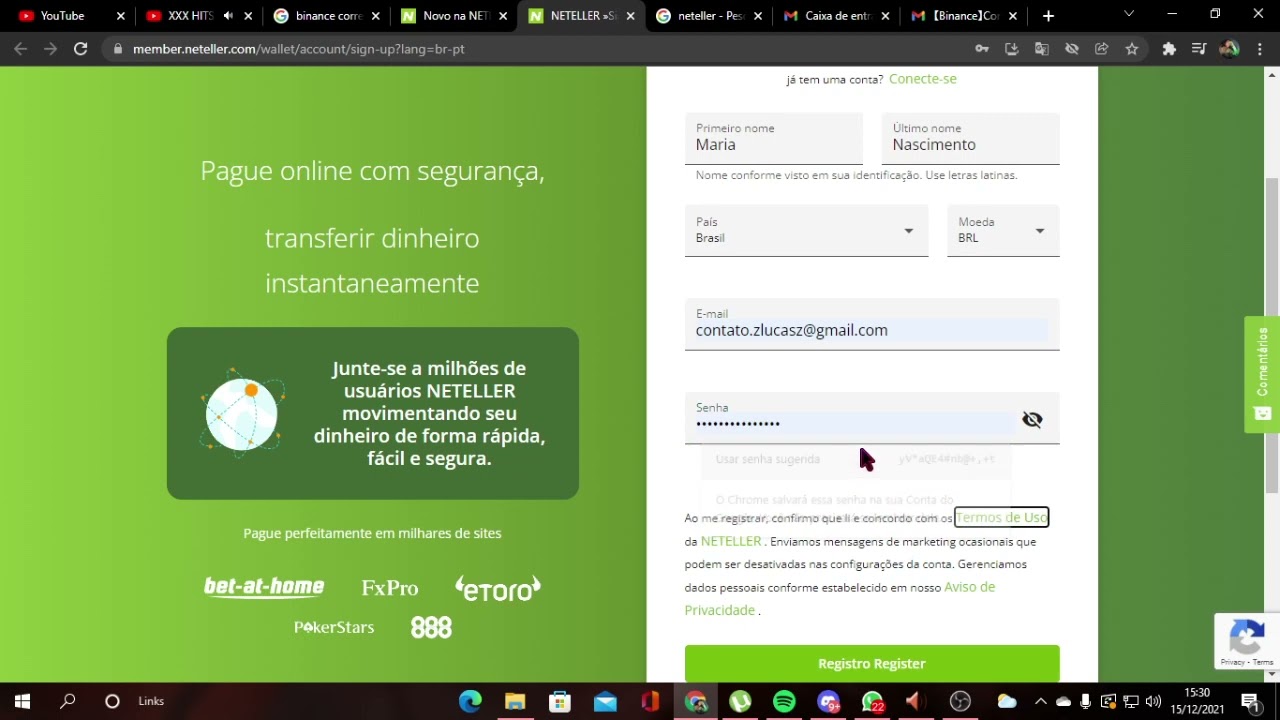Switch to the XXX HITS tab
This screenshot has height=720, width=1280.
click(190, 16)
